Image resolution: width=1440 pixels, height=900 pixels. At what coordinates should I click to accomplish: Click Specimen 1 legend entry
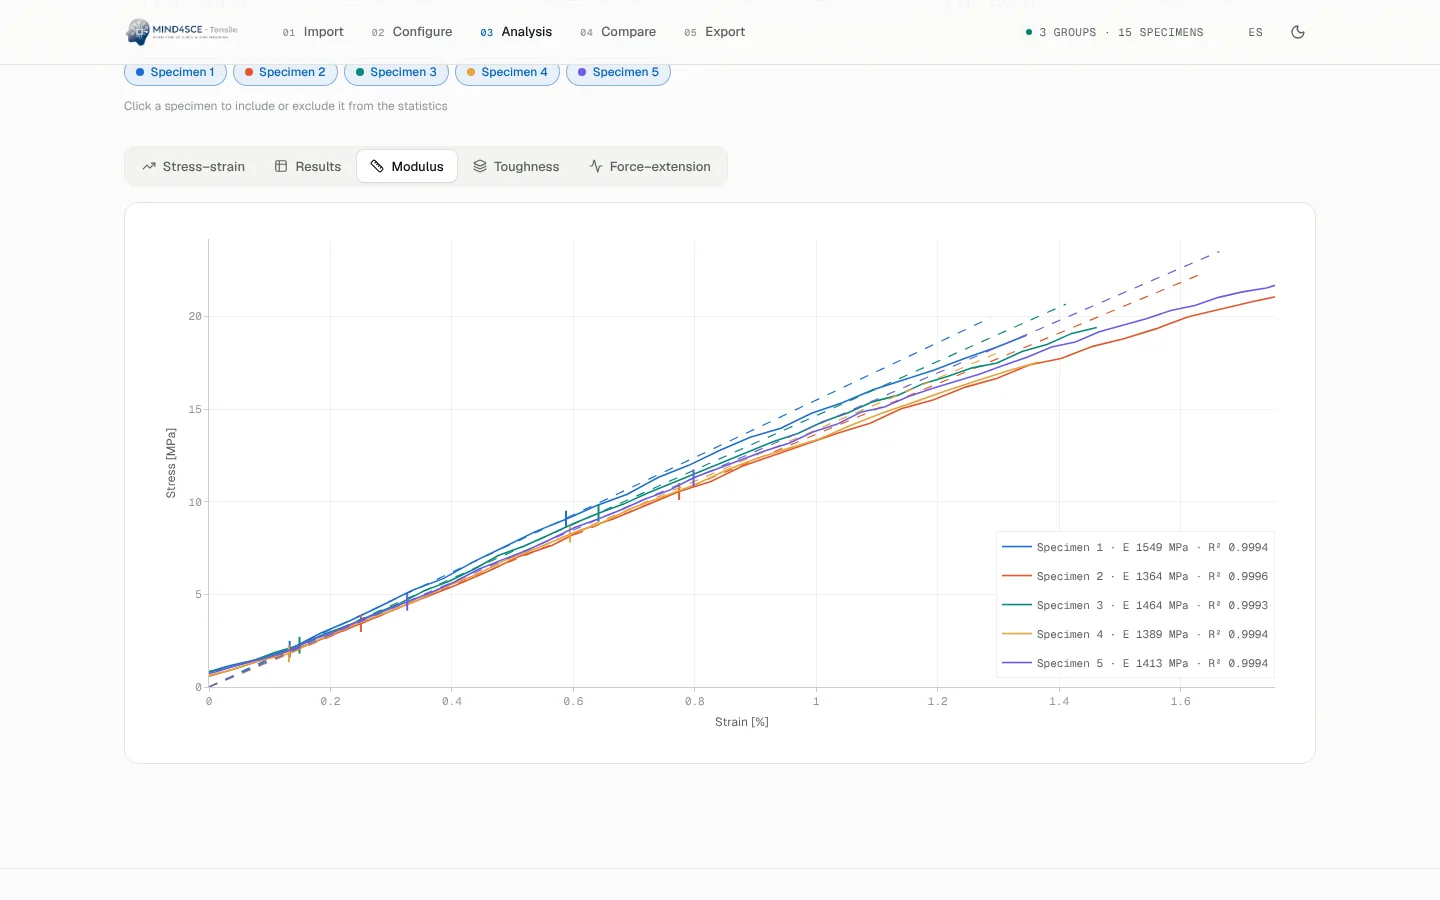coord(1135,547)
